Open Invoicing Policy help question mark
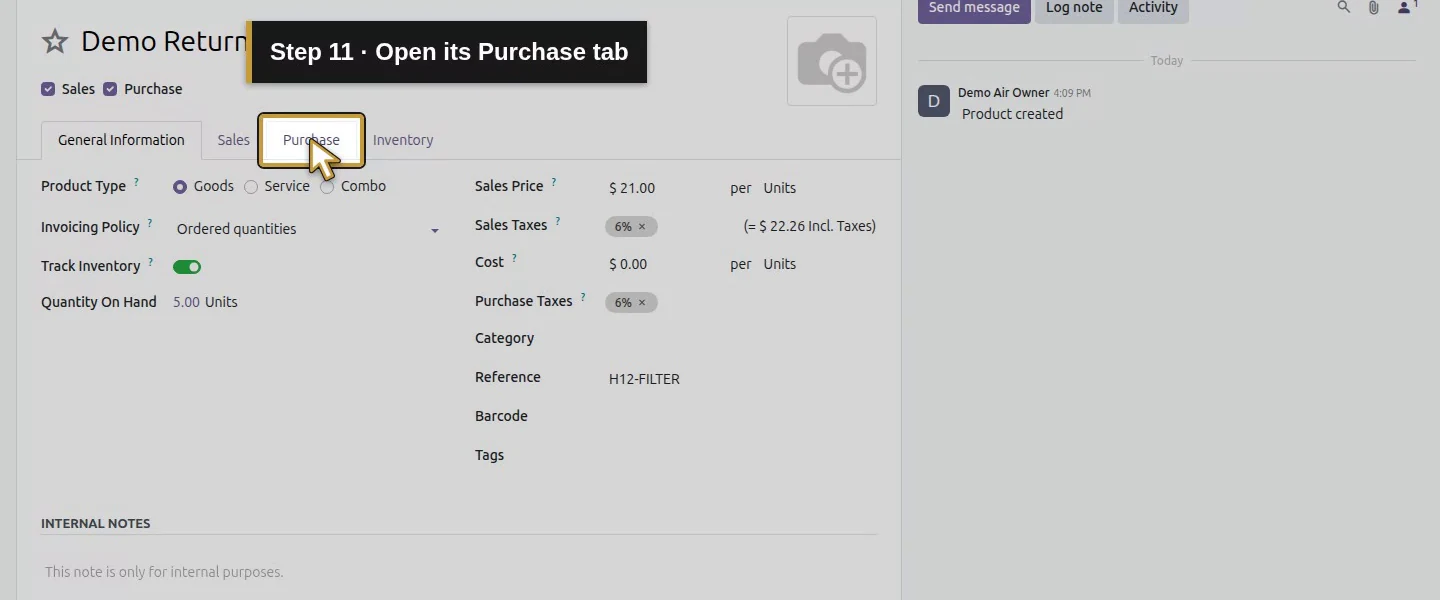 [x=150, y=224]
